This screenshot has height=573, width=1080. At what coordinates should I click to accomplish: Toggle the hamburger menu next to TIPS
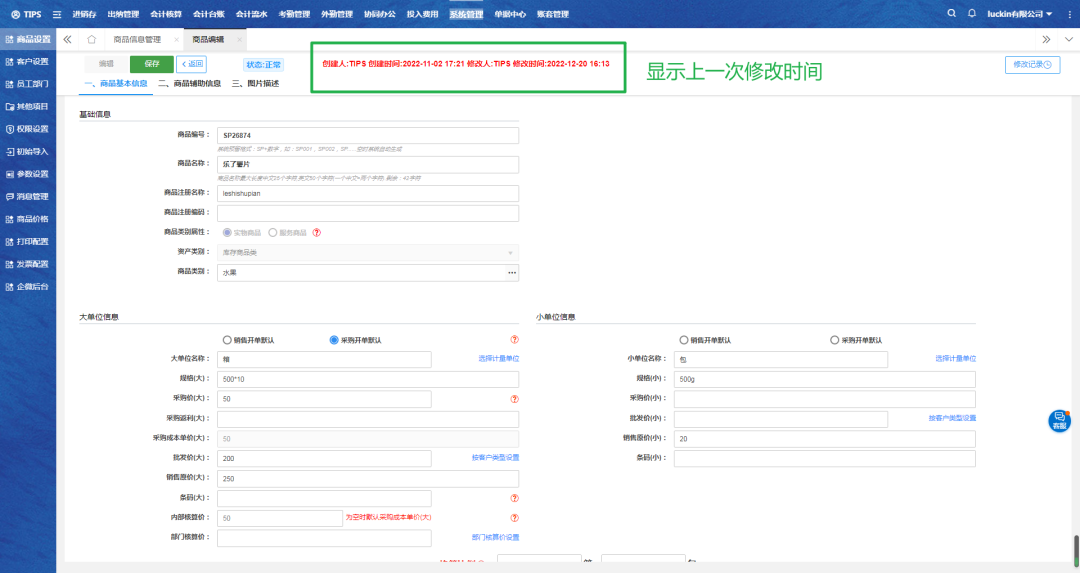(56, 14)
